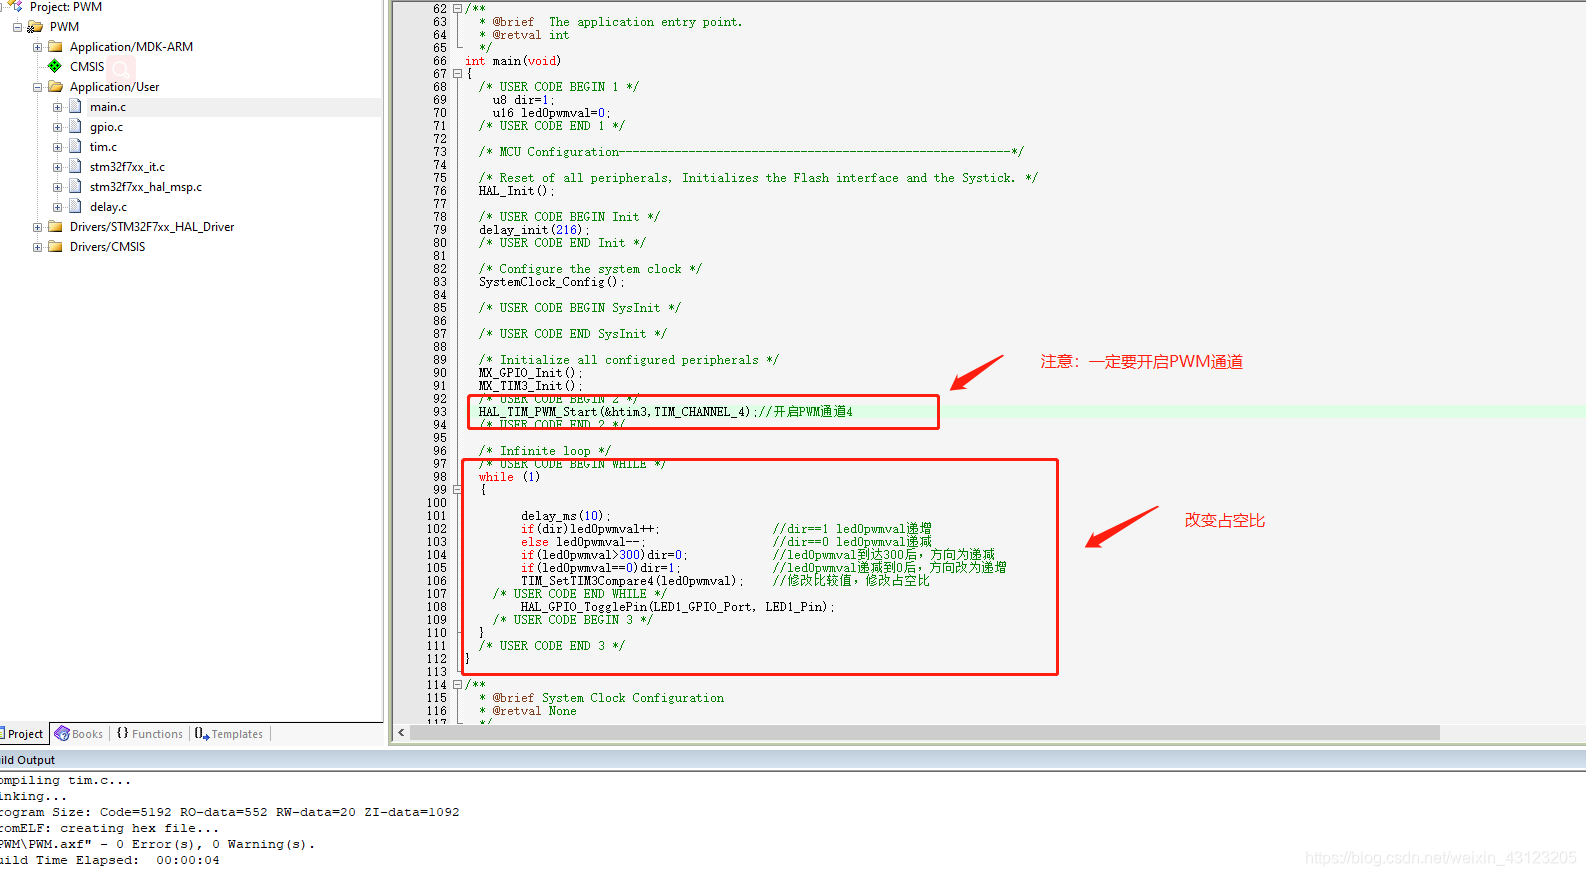Viewport: 1586px width, 876px height.
Task: Select tim.c in the project tree
Action: point(103,147)
